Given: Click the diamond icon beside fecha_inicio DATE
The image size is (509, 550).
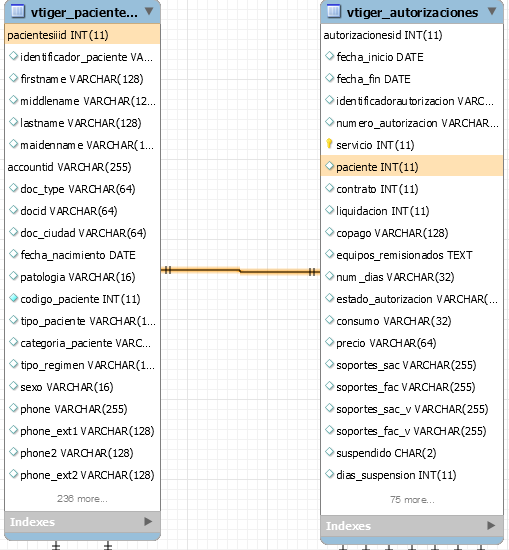Looking at the screenshot, I should click(x=329, y=56).
